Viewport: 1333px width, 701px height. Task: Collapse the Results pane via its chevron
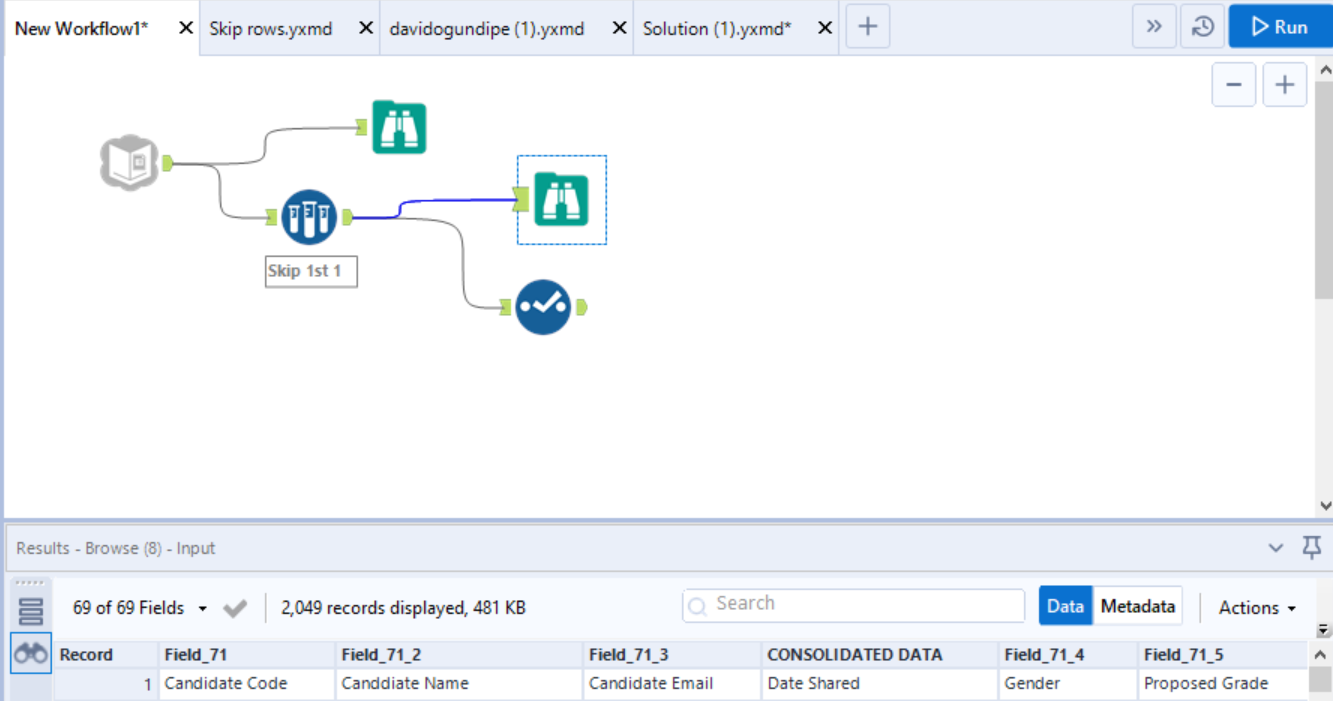click(1276, 547)
